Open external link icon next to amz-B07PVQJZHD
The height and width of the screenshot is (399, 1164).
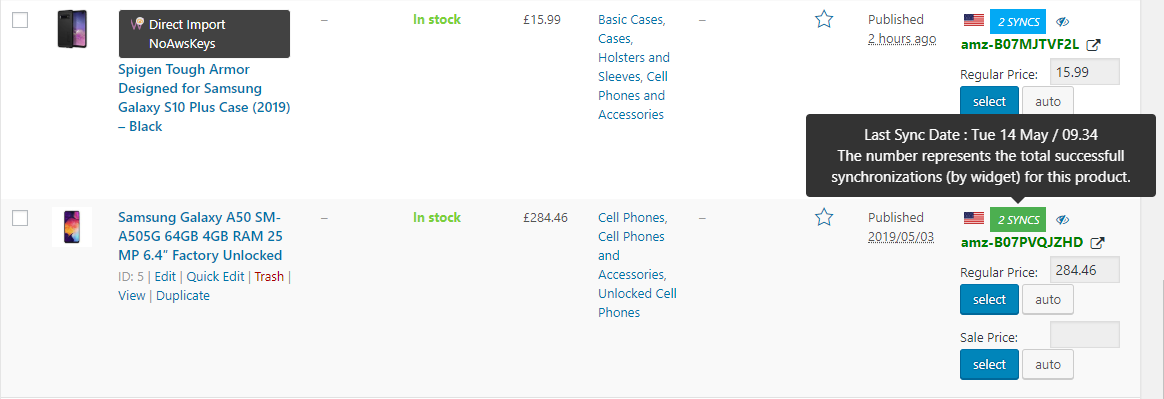click(1098, 242)
